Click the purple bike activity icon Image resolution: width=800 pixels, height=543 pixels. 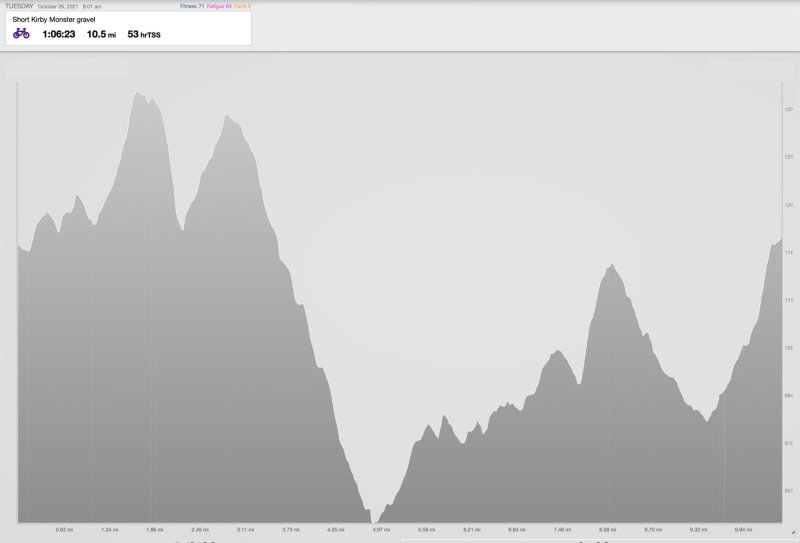pos(21,34)
